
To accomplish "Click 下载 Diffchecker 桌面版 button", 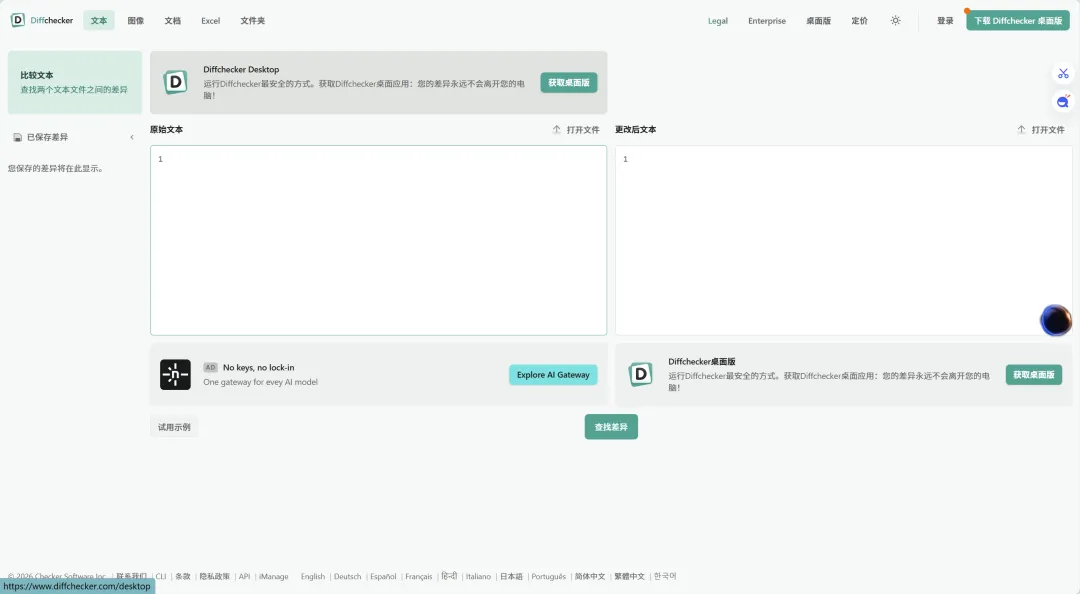I will [1018, 21].
